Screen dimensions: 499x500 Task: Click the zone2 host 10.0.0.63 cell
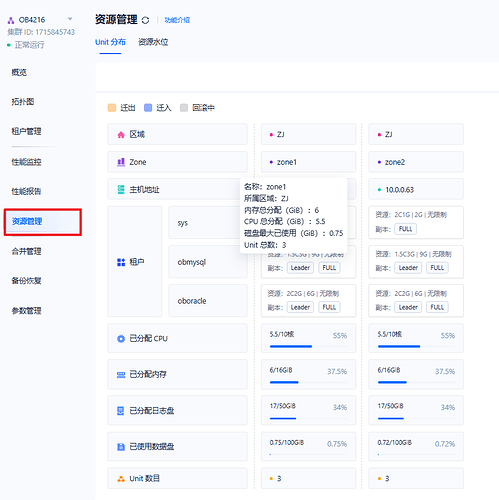coord(416,189)
